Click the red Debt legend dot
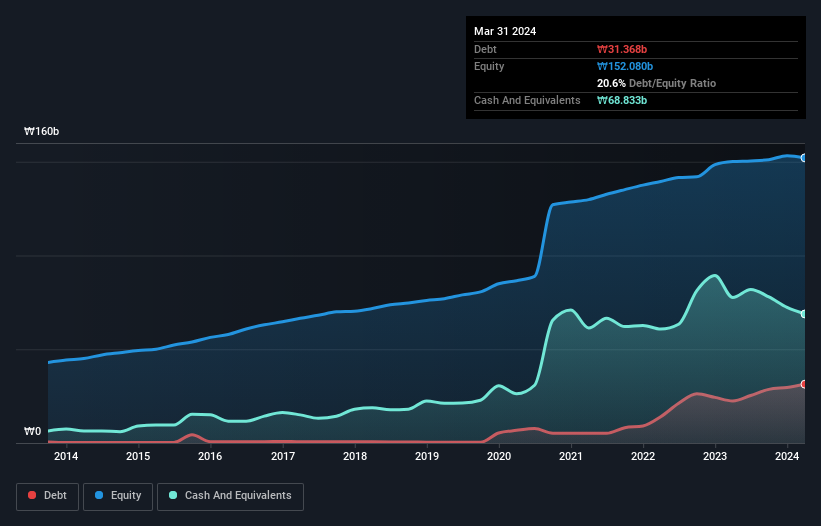821x526 pixels. pyautogui.click(x=32, y=495)
